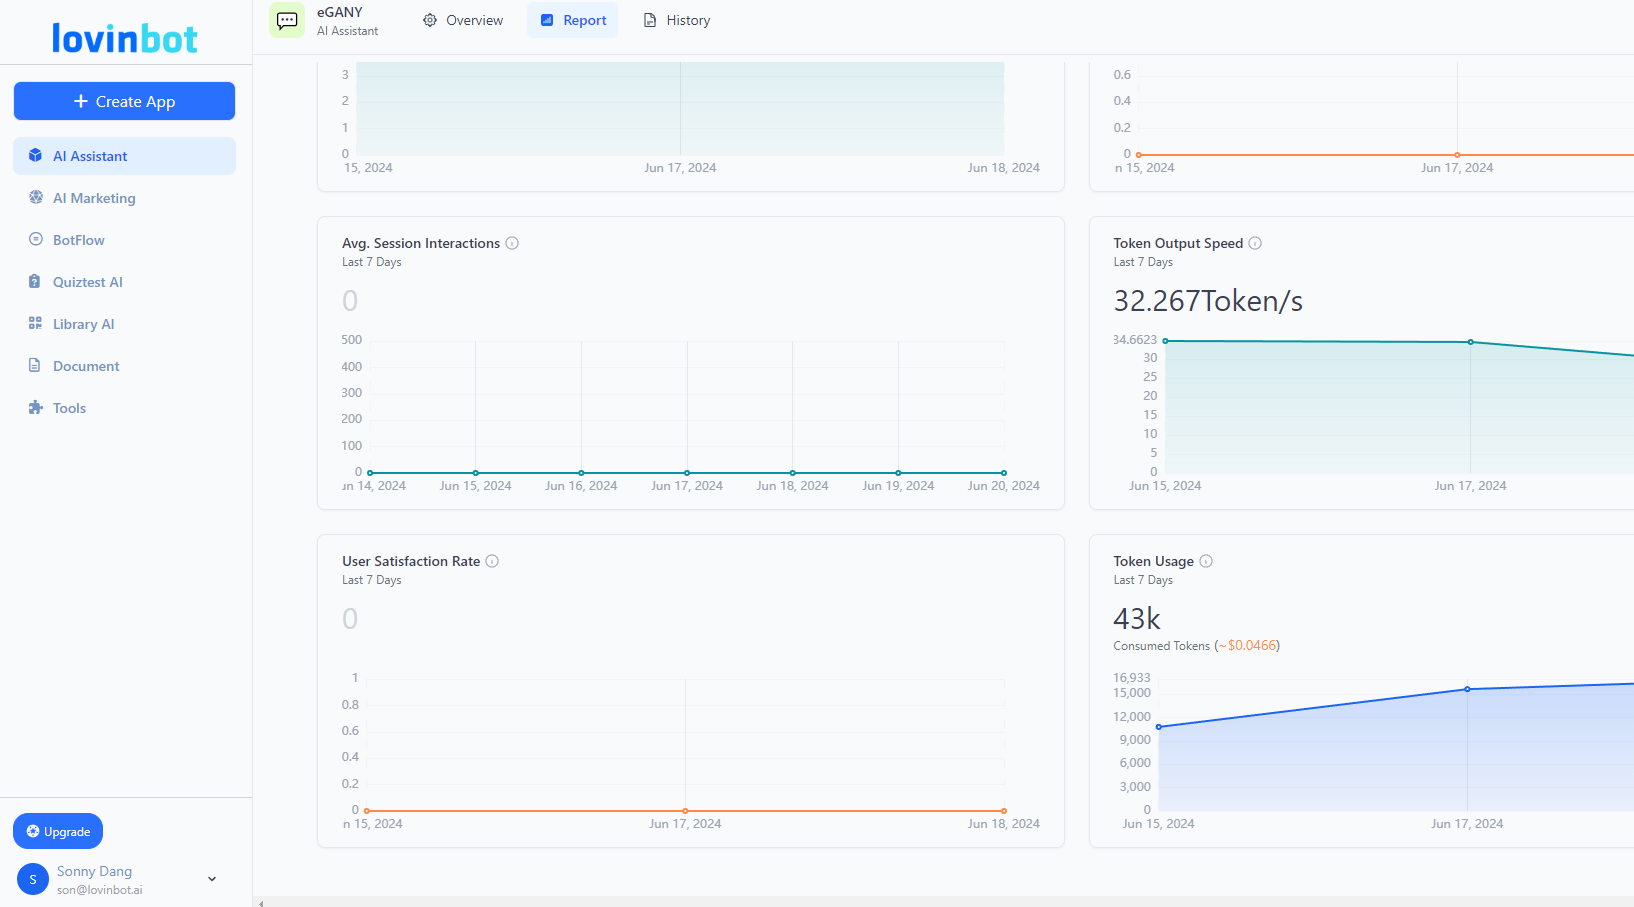Viewport: 1634px width, 907px height.
Task: Click the Jun 17 point on Token Output Speed chart
Action: click(x=1470, y=342)
